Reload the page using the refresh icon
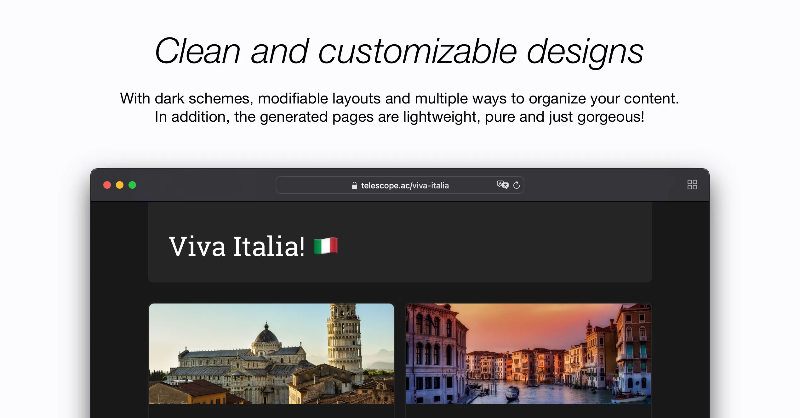The image size is (800, 418). (x=516, y=185)
